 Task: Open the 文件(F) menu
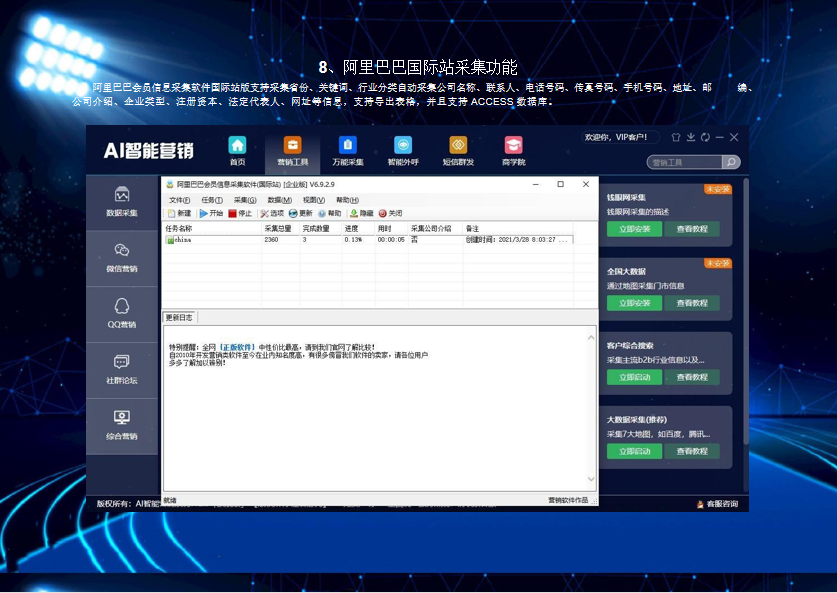(179, 200)
